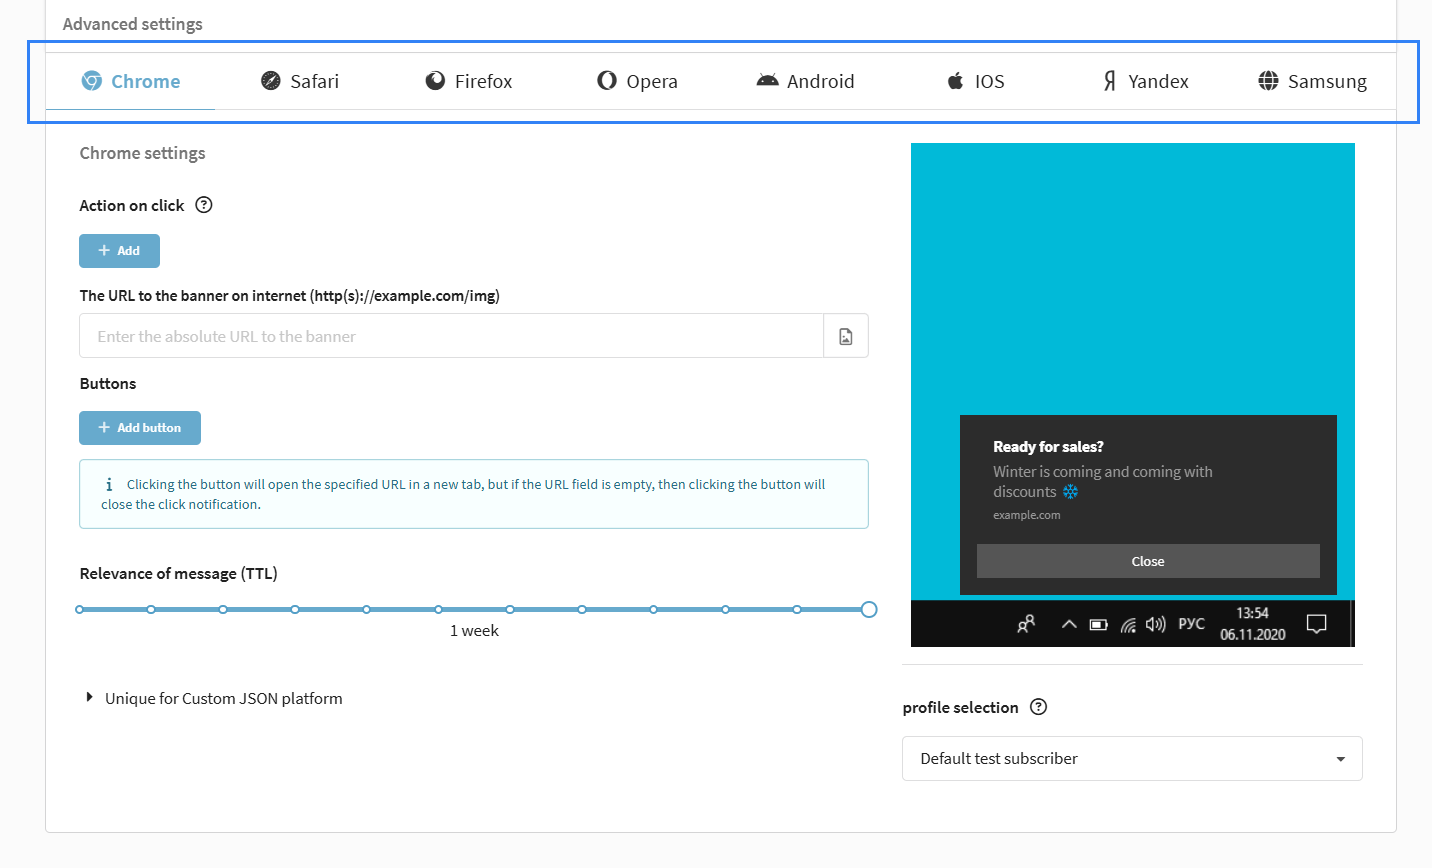
Task: Open the Safari platform tab
Action: pos(300,81)
